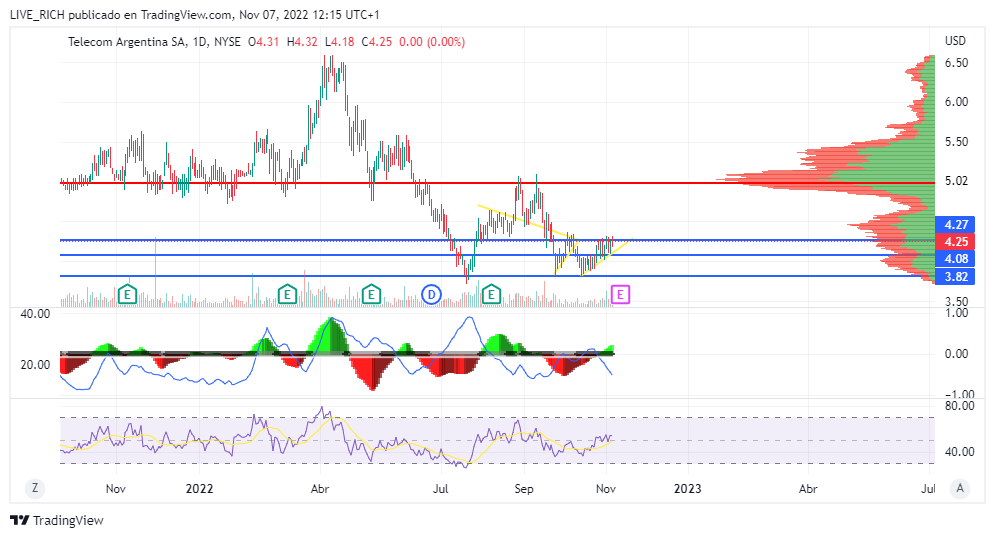
Task: Click the H4.32 high value
Action: click(x=302, y=42)
